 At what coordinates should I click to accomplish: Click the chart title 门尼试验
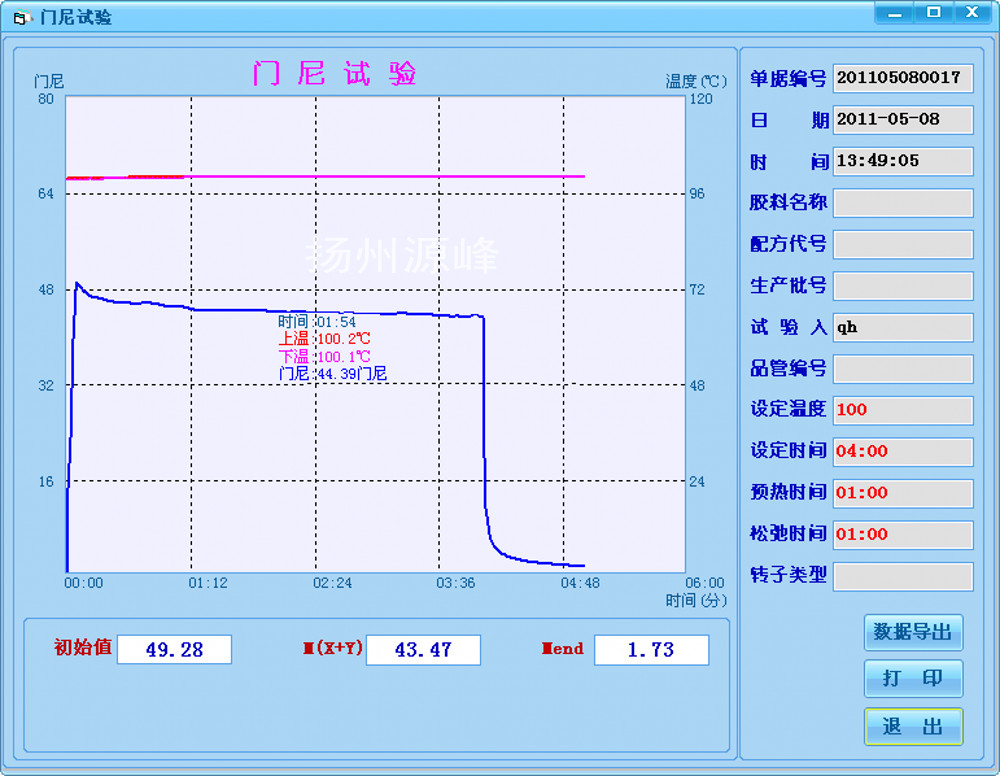pos(335,73)
